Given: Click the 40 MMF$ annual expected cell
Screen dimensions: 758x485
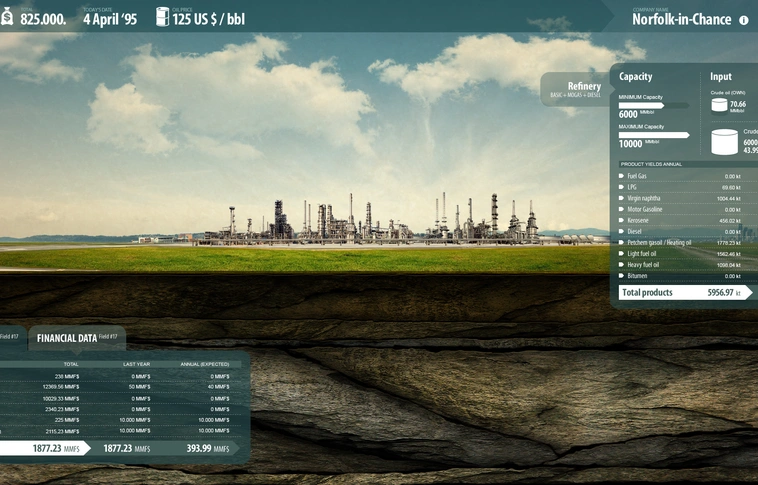Looking at the screenshot, I should (219, 387).
